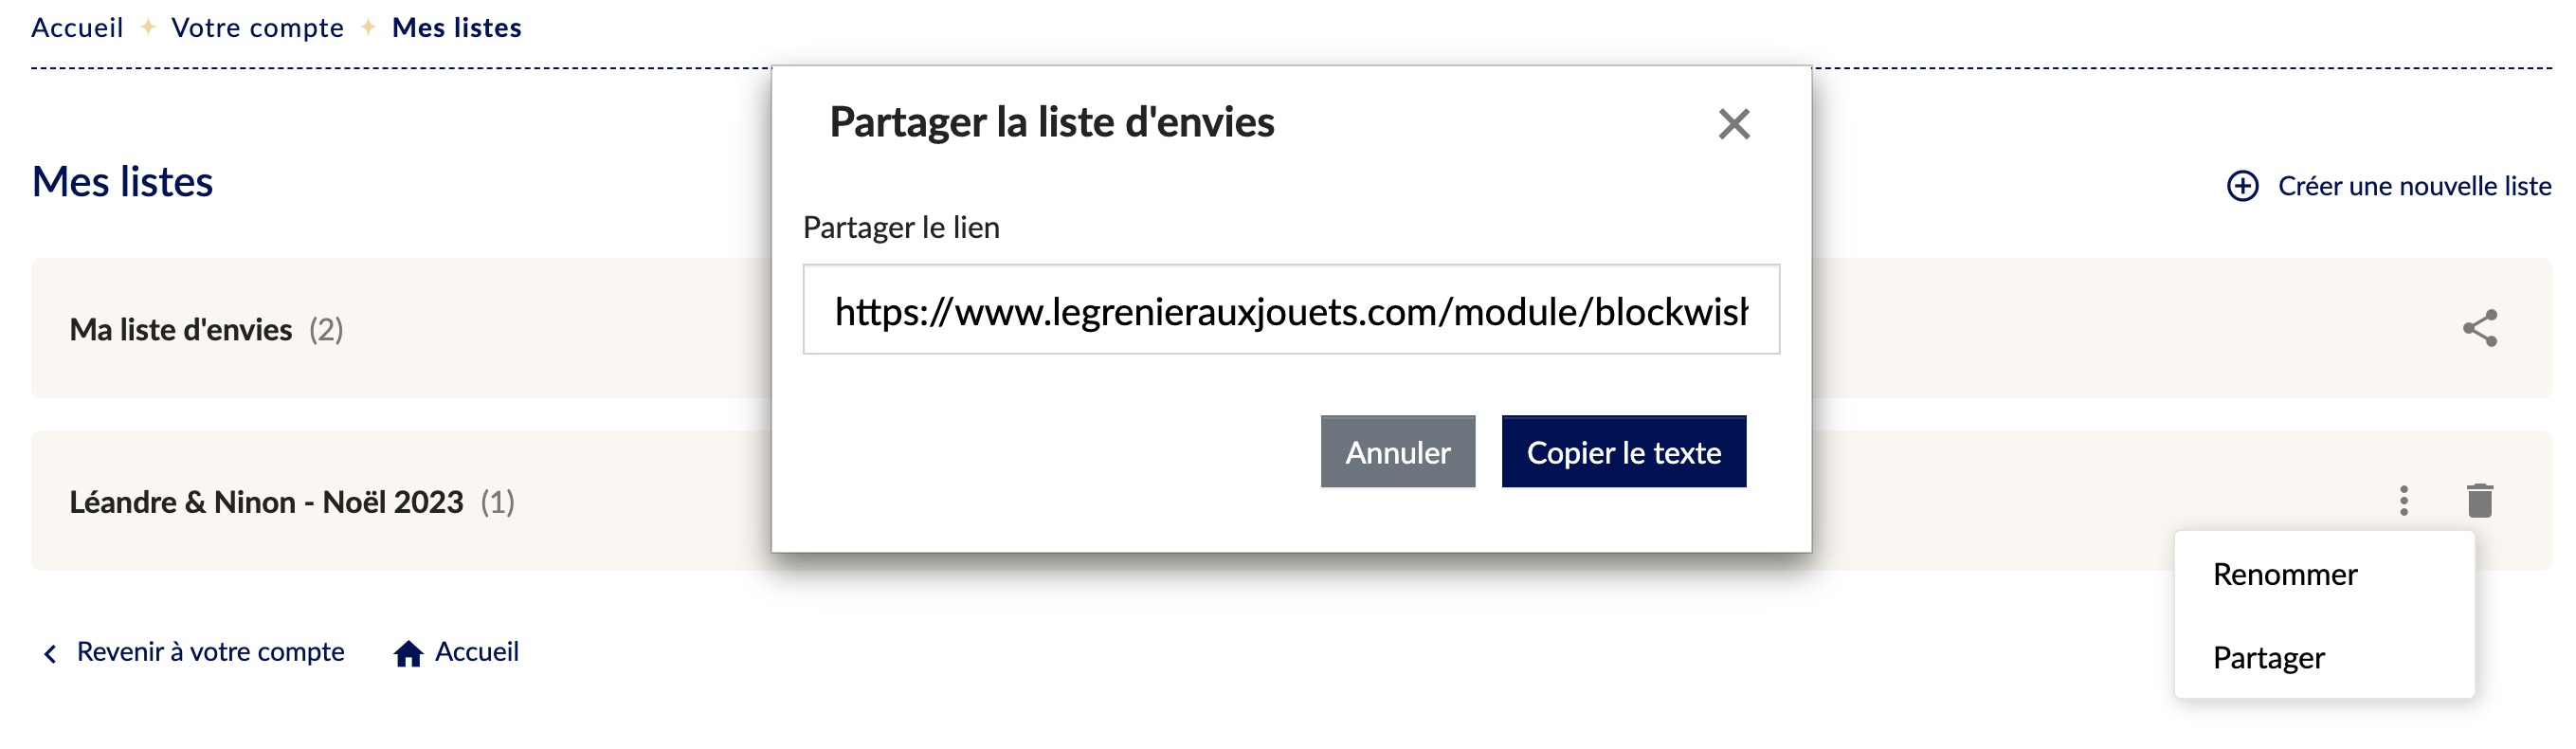Select Renommer from the context menu
Viewport: 2576px width, 749px height.
click(x=2284, y=574)
